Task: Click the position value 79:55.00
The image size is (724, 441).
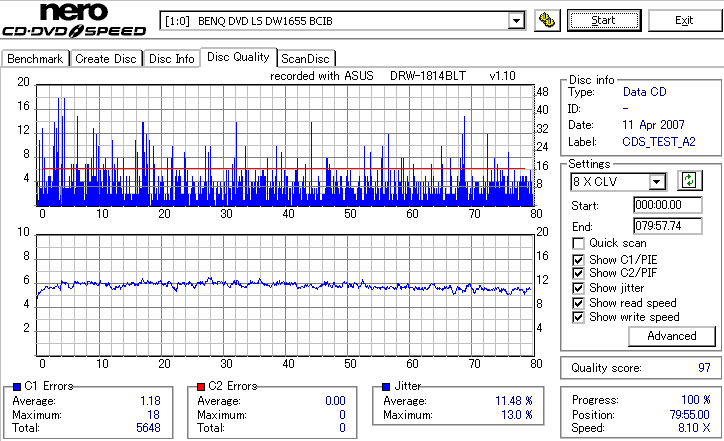Action: [689, 415]
